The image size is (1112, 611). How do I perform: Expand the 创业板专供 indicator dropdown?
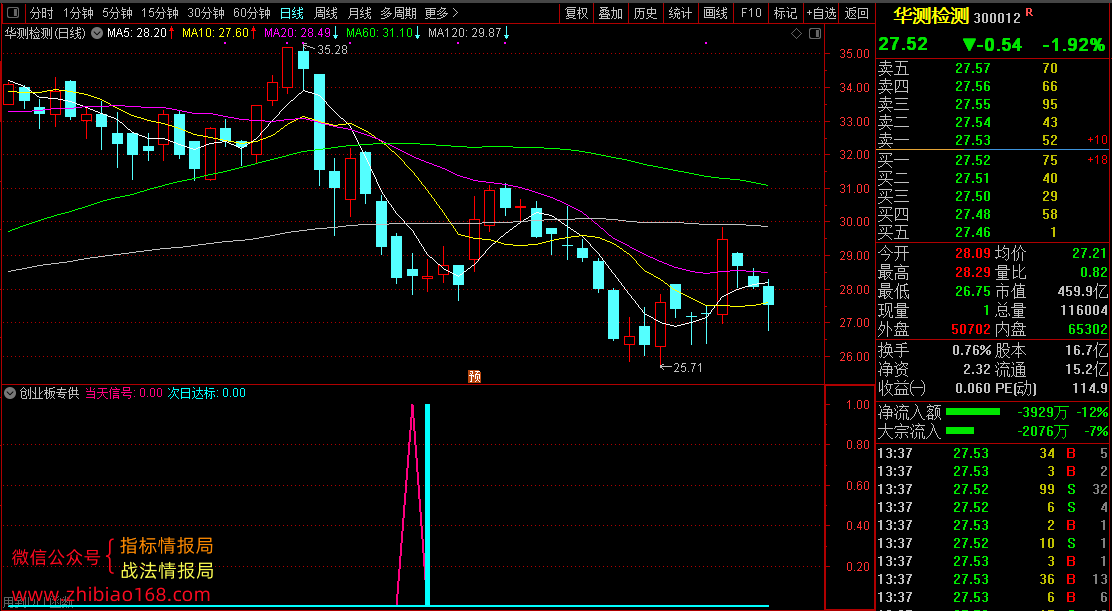pyautogui.click(x=11, y=393)
